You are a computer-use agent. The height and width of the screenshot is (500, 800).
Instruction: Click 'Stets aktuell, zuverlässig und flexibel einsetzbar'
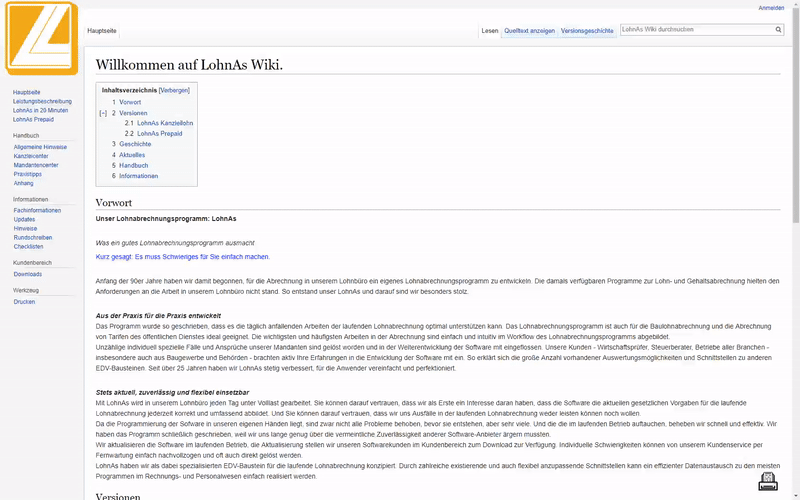172,392
